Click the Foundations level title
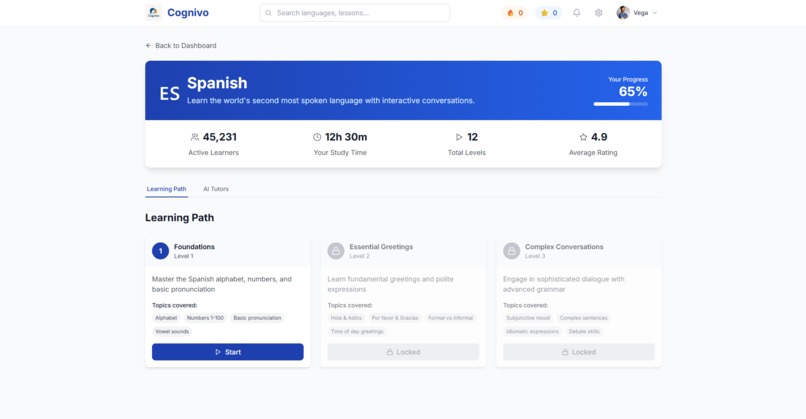Image resolution: width=806 pixels, height=419 pixels. (x=194, y=247)
